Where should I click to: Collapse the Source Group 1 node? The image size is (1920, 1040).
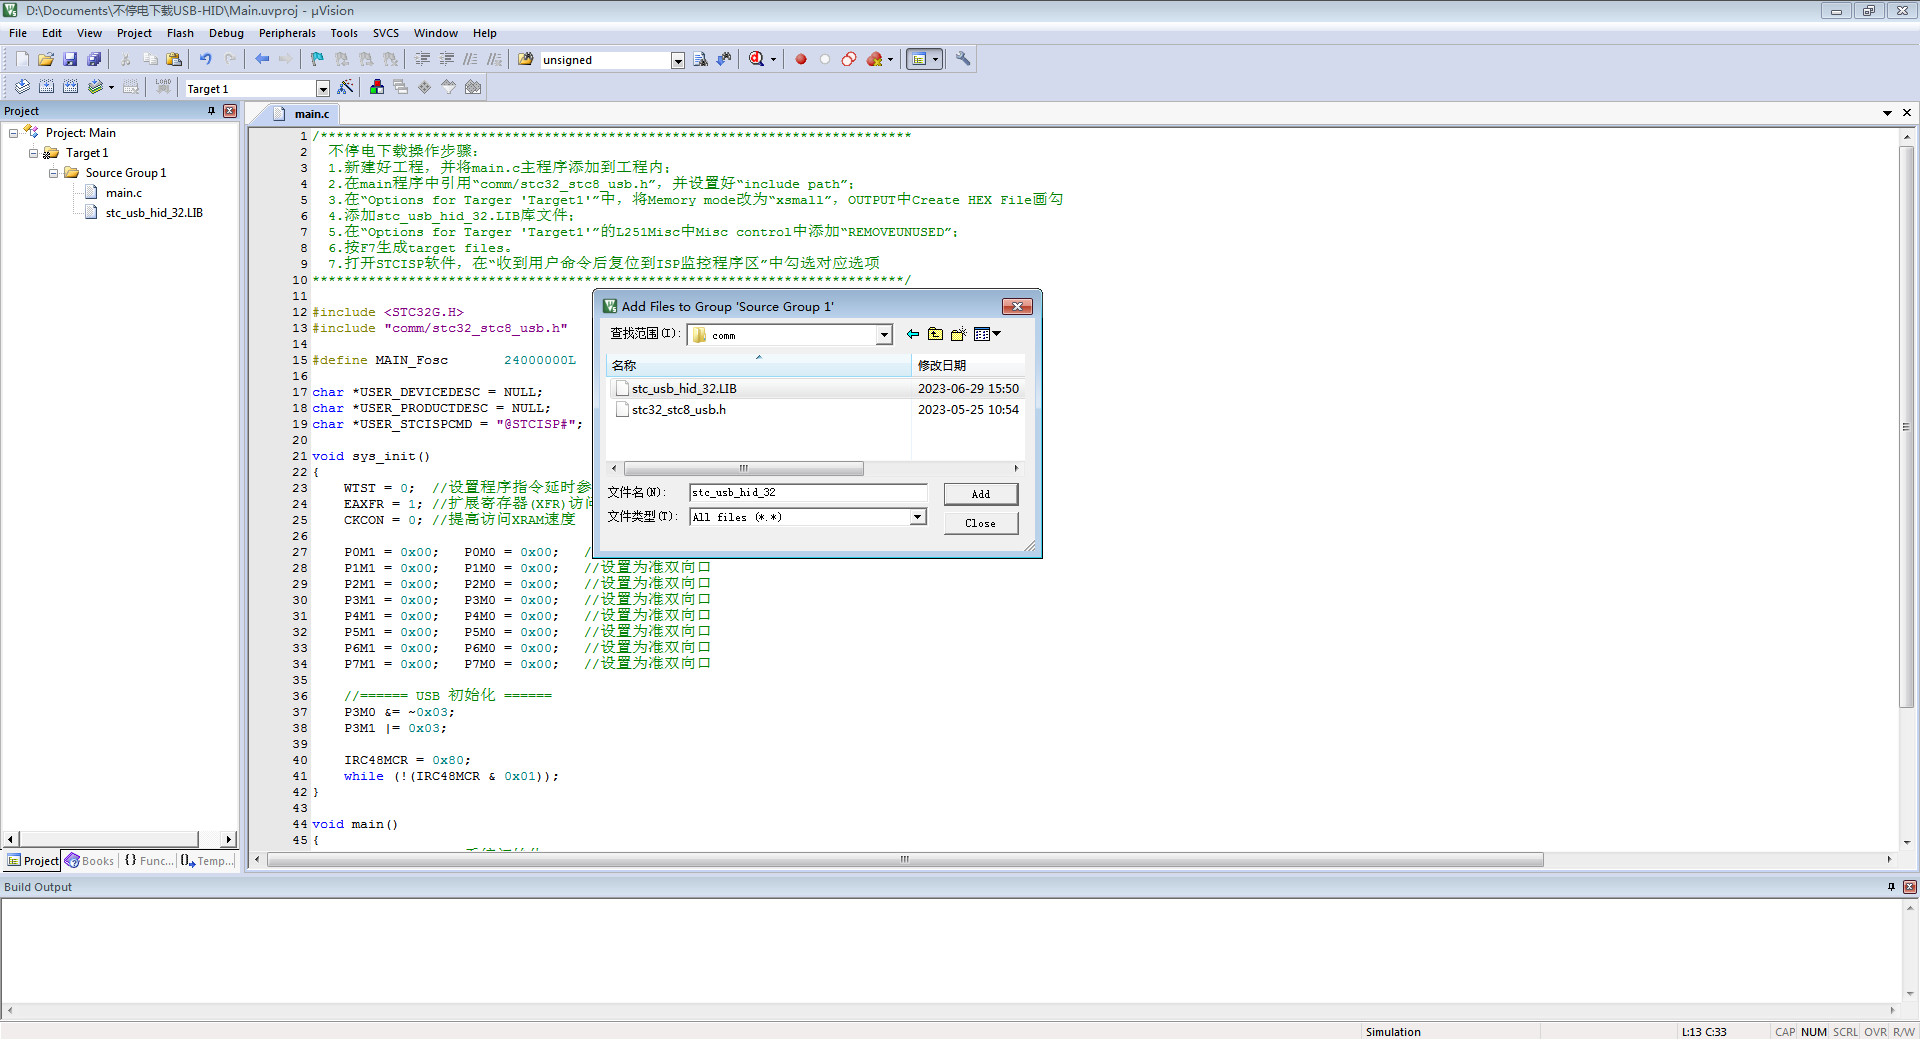pos(54,173)
